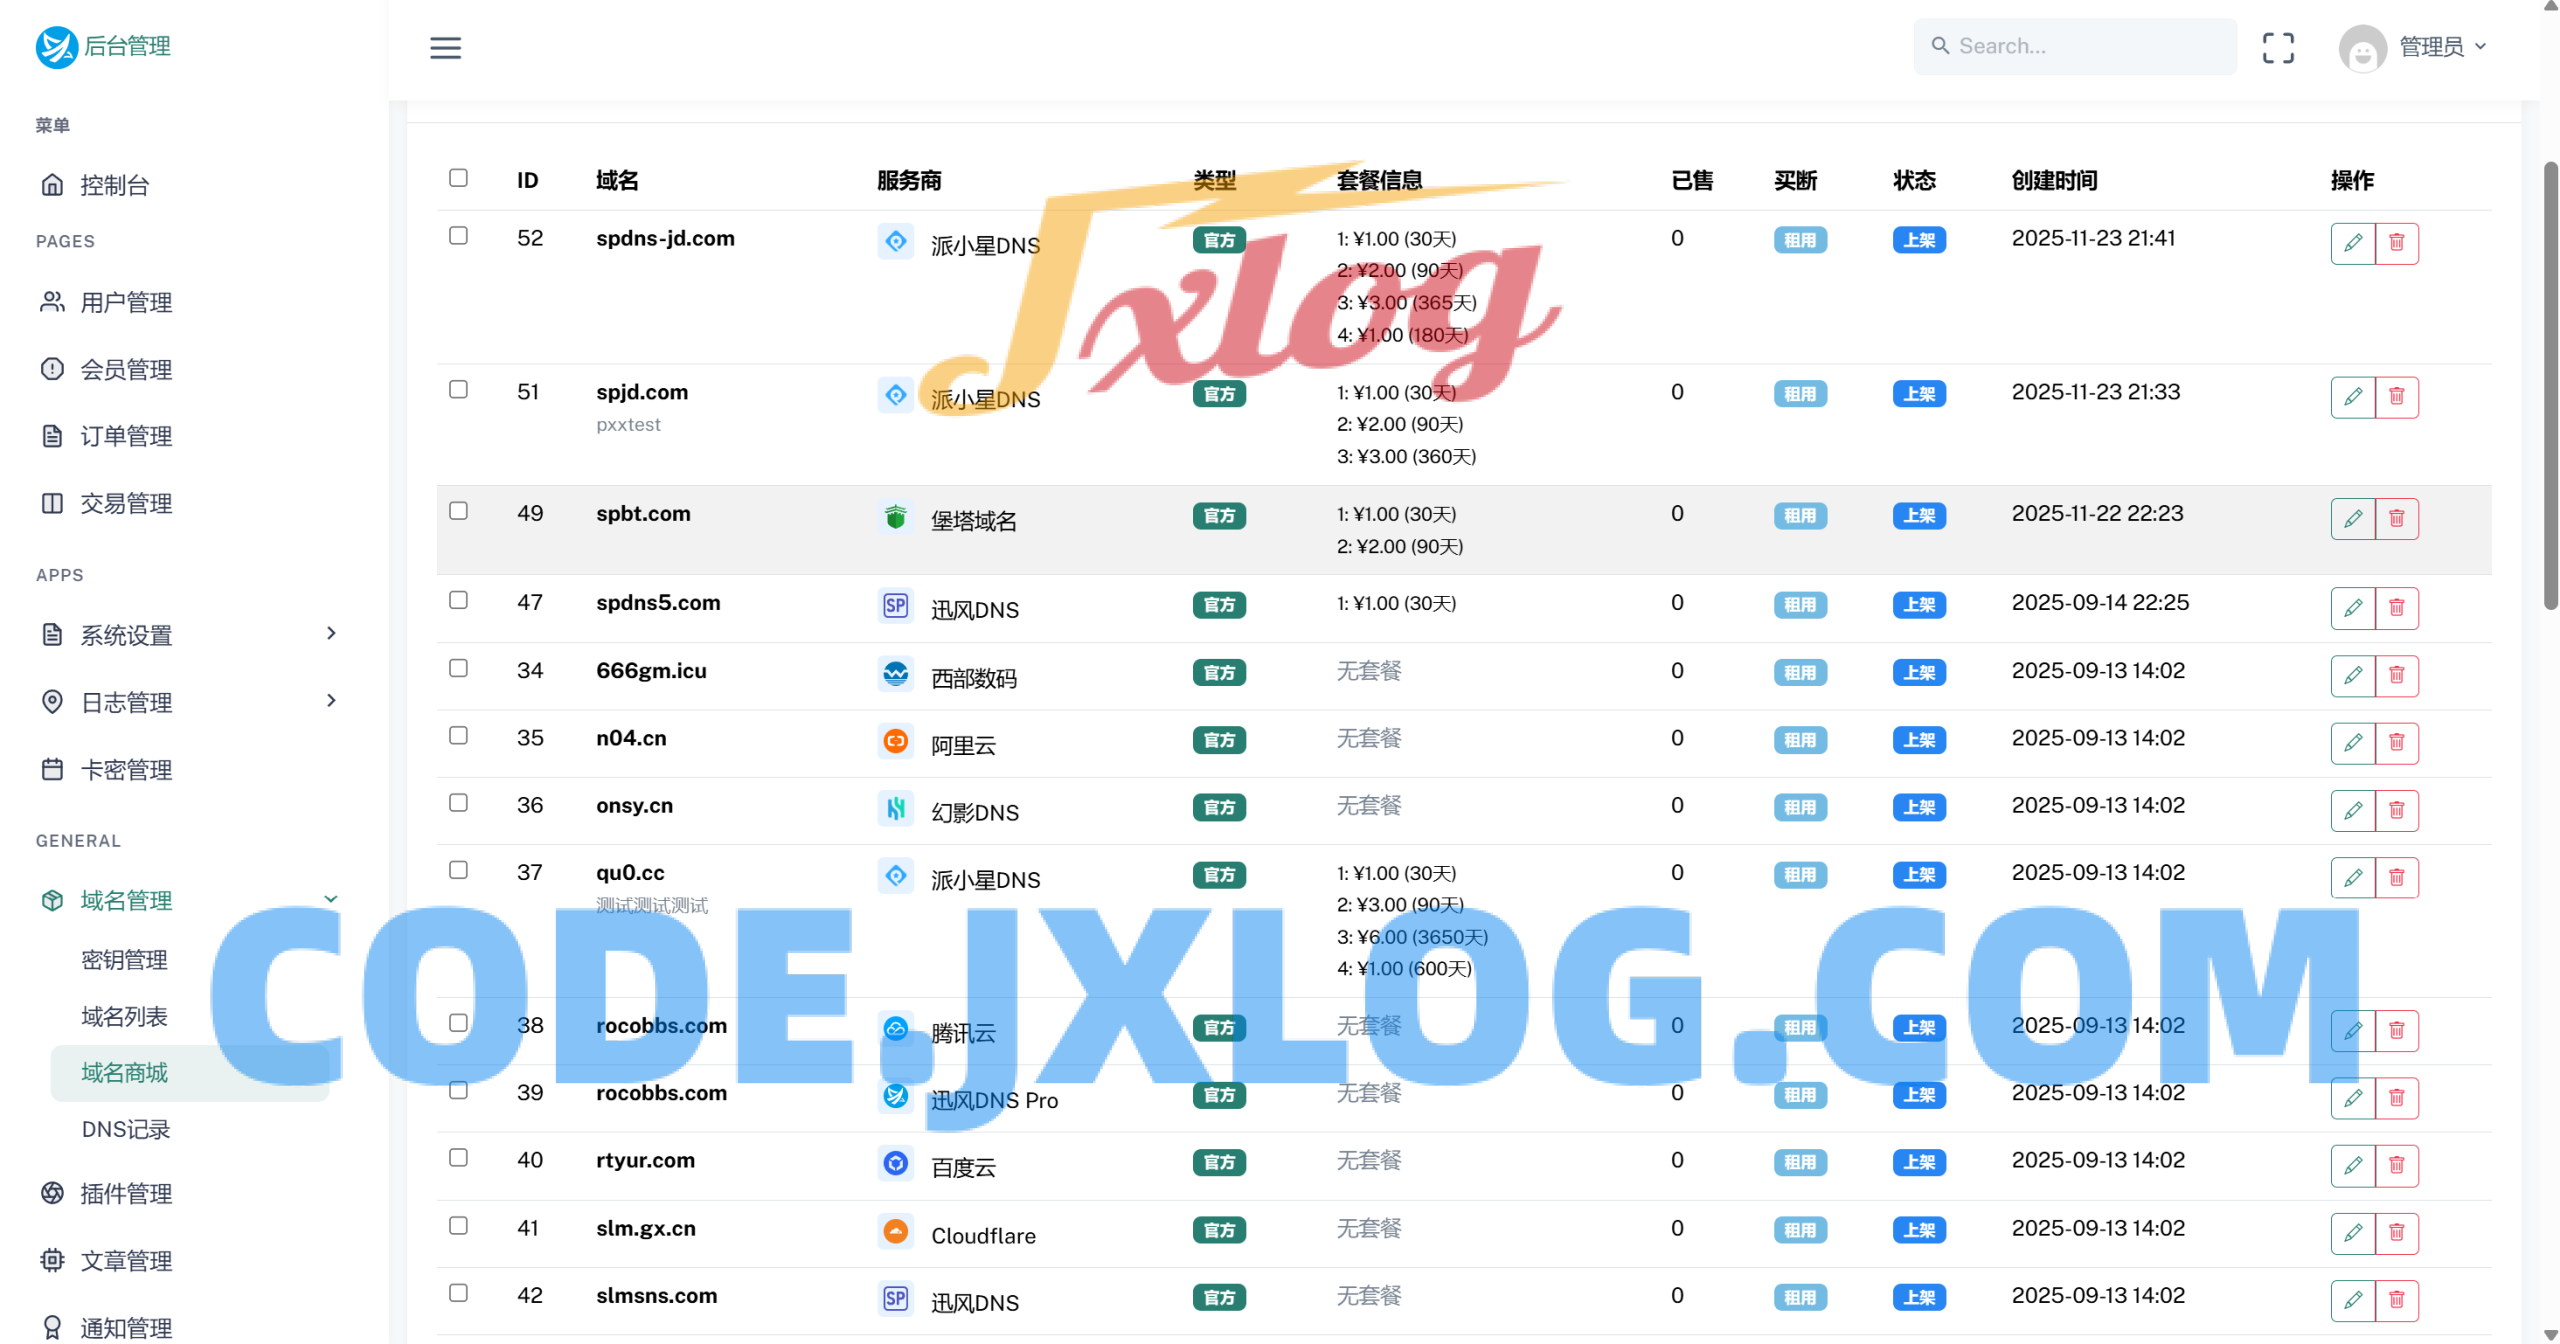Screen dimensions: 2560x1344
Task: Check the row checkbox for spbt.com
Action: [x=459, y=510]
